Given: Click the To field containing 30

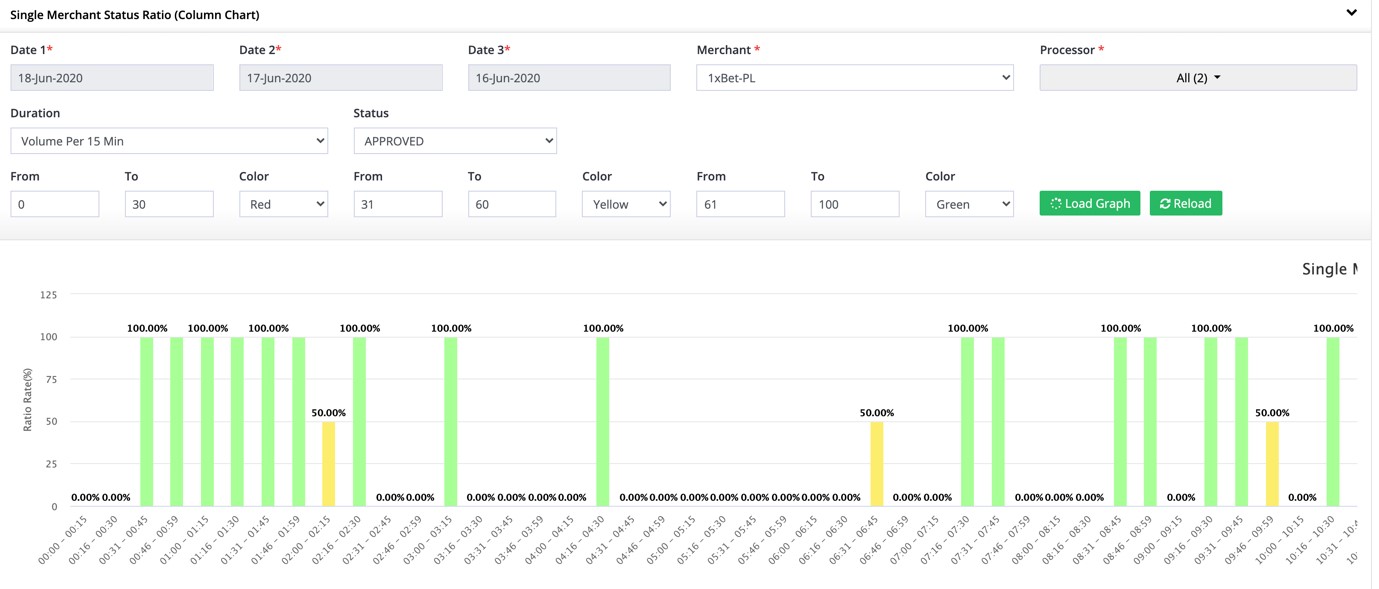Looking at the screenshot, I should point(169,204).
